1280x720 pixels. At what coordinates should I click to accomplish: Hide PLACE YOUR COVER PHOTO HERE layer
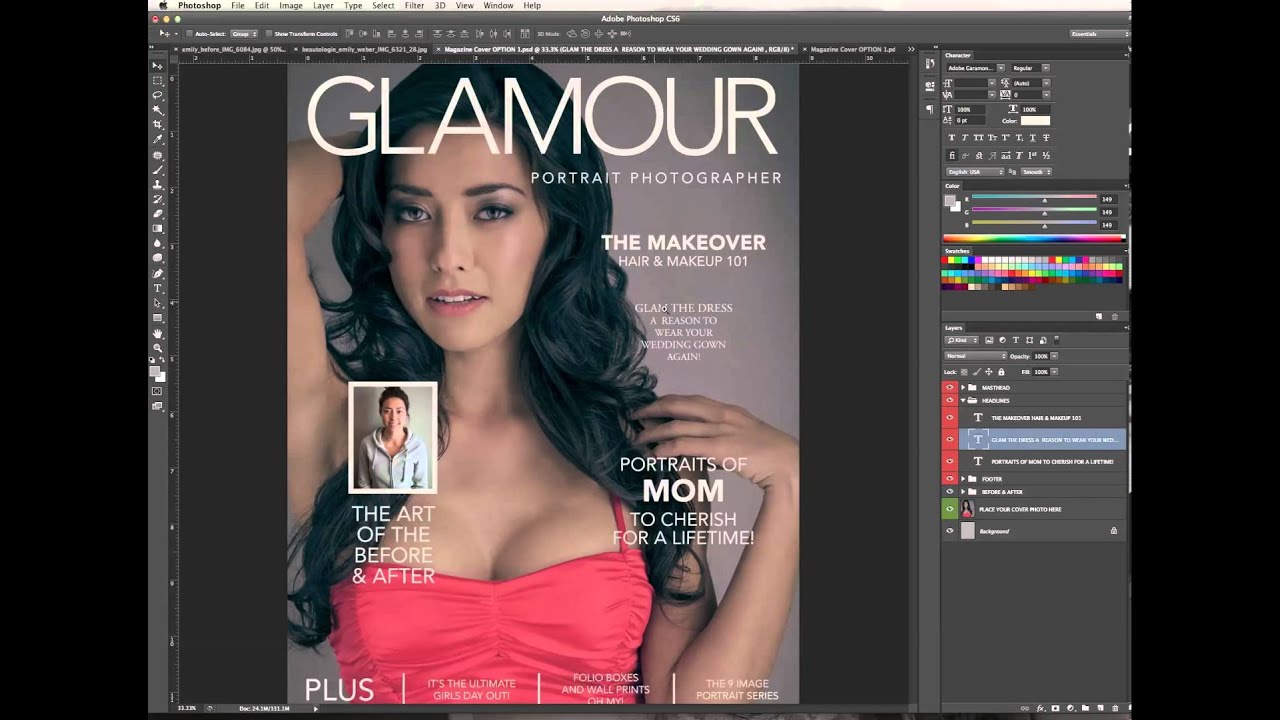pos(950,509)
